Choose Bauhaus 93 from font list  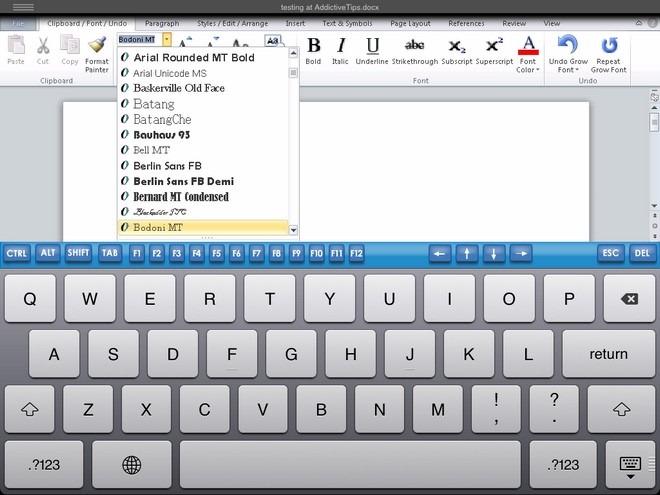tap(161, 134)
